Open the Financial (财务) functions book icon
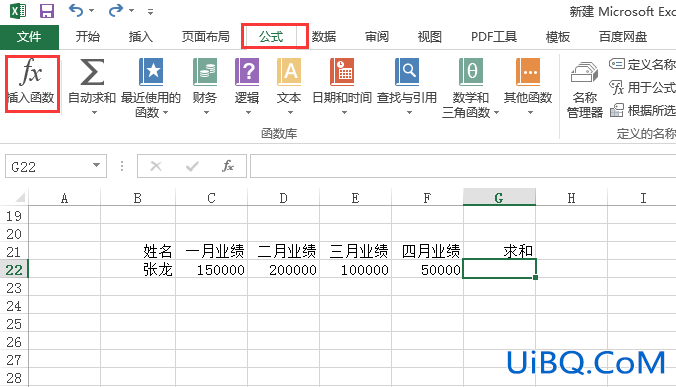Screen dimensions: 676x387 (x=205, y=72)
